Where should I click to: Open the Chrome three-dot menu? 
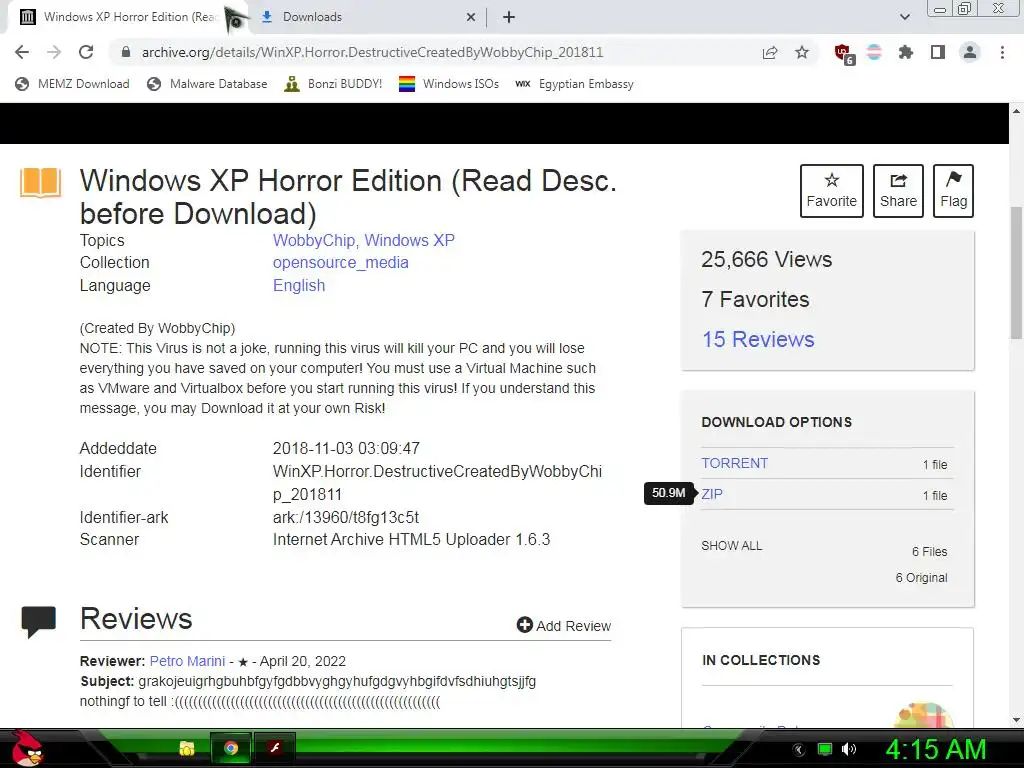[1002, 52]
